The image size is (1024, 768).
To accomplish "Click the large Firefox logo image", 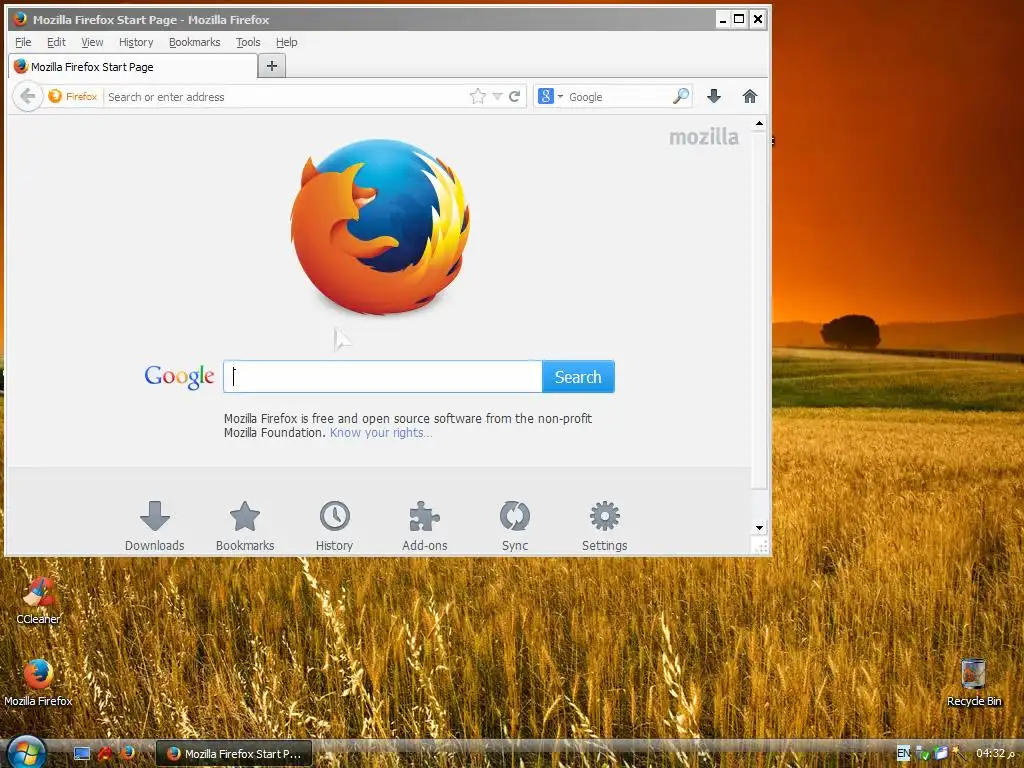I will click(381, 227).
